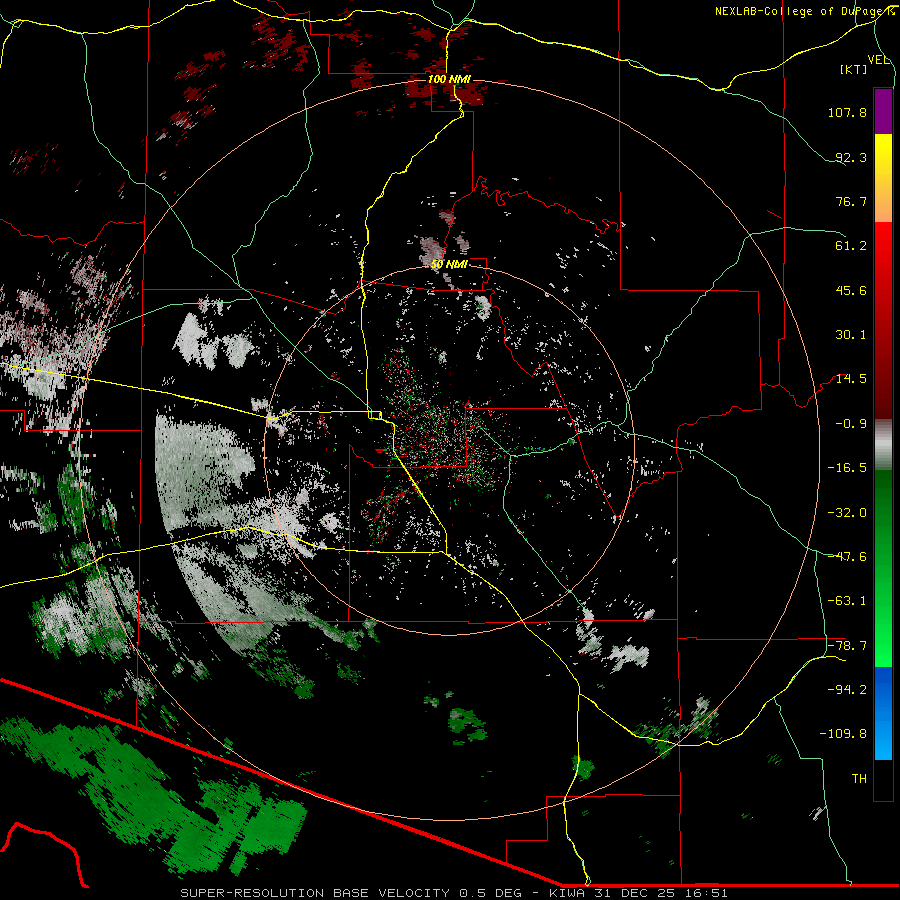Click the [KT] units label
This screenshot has height=900, width=900.
(854, 69)
